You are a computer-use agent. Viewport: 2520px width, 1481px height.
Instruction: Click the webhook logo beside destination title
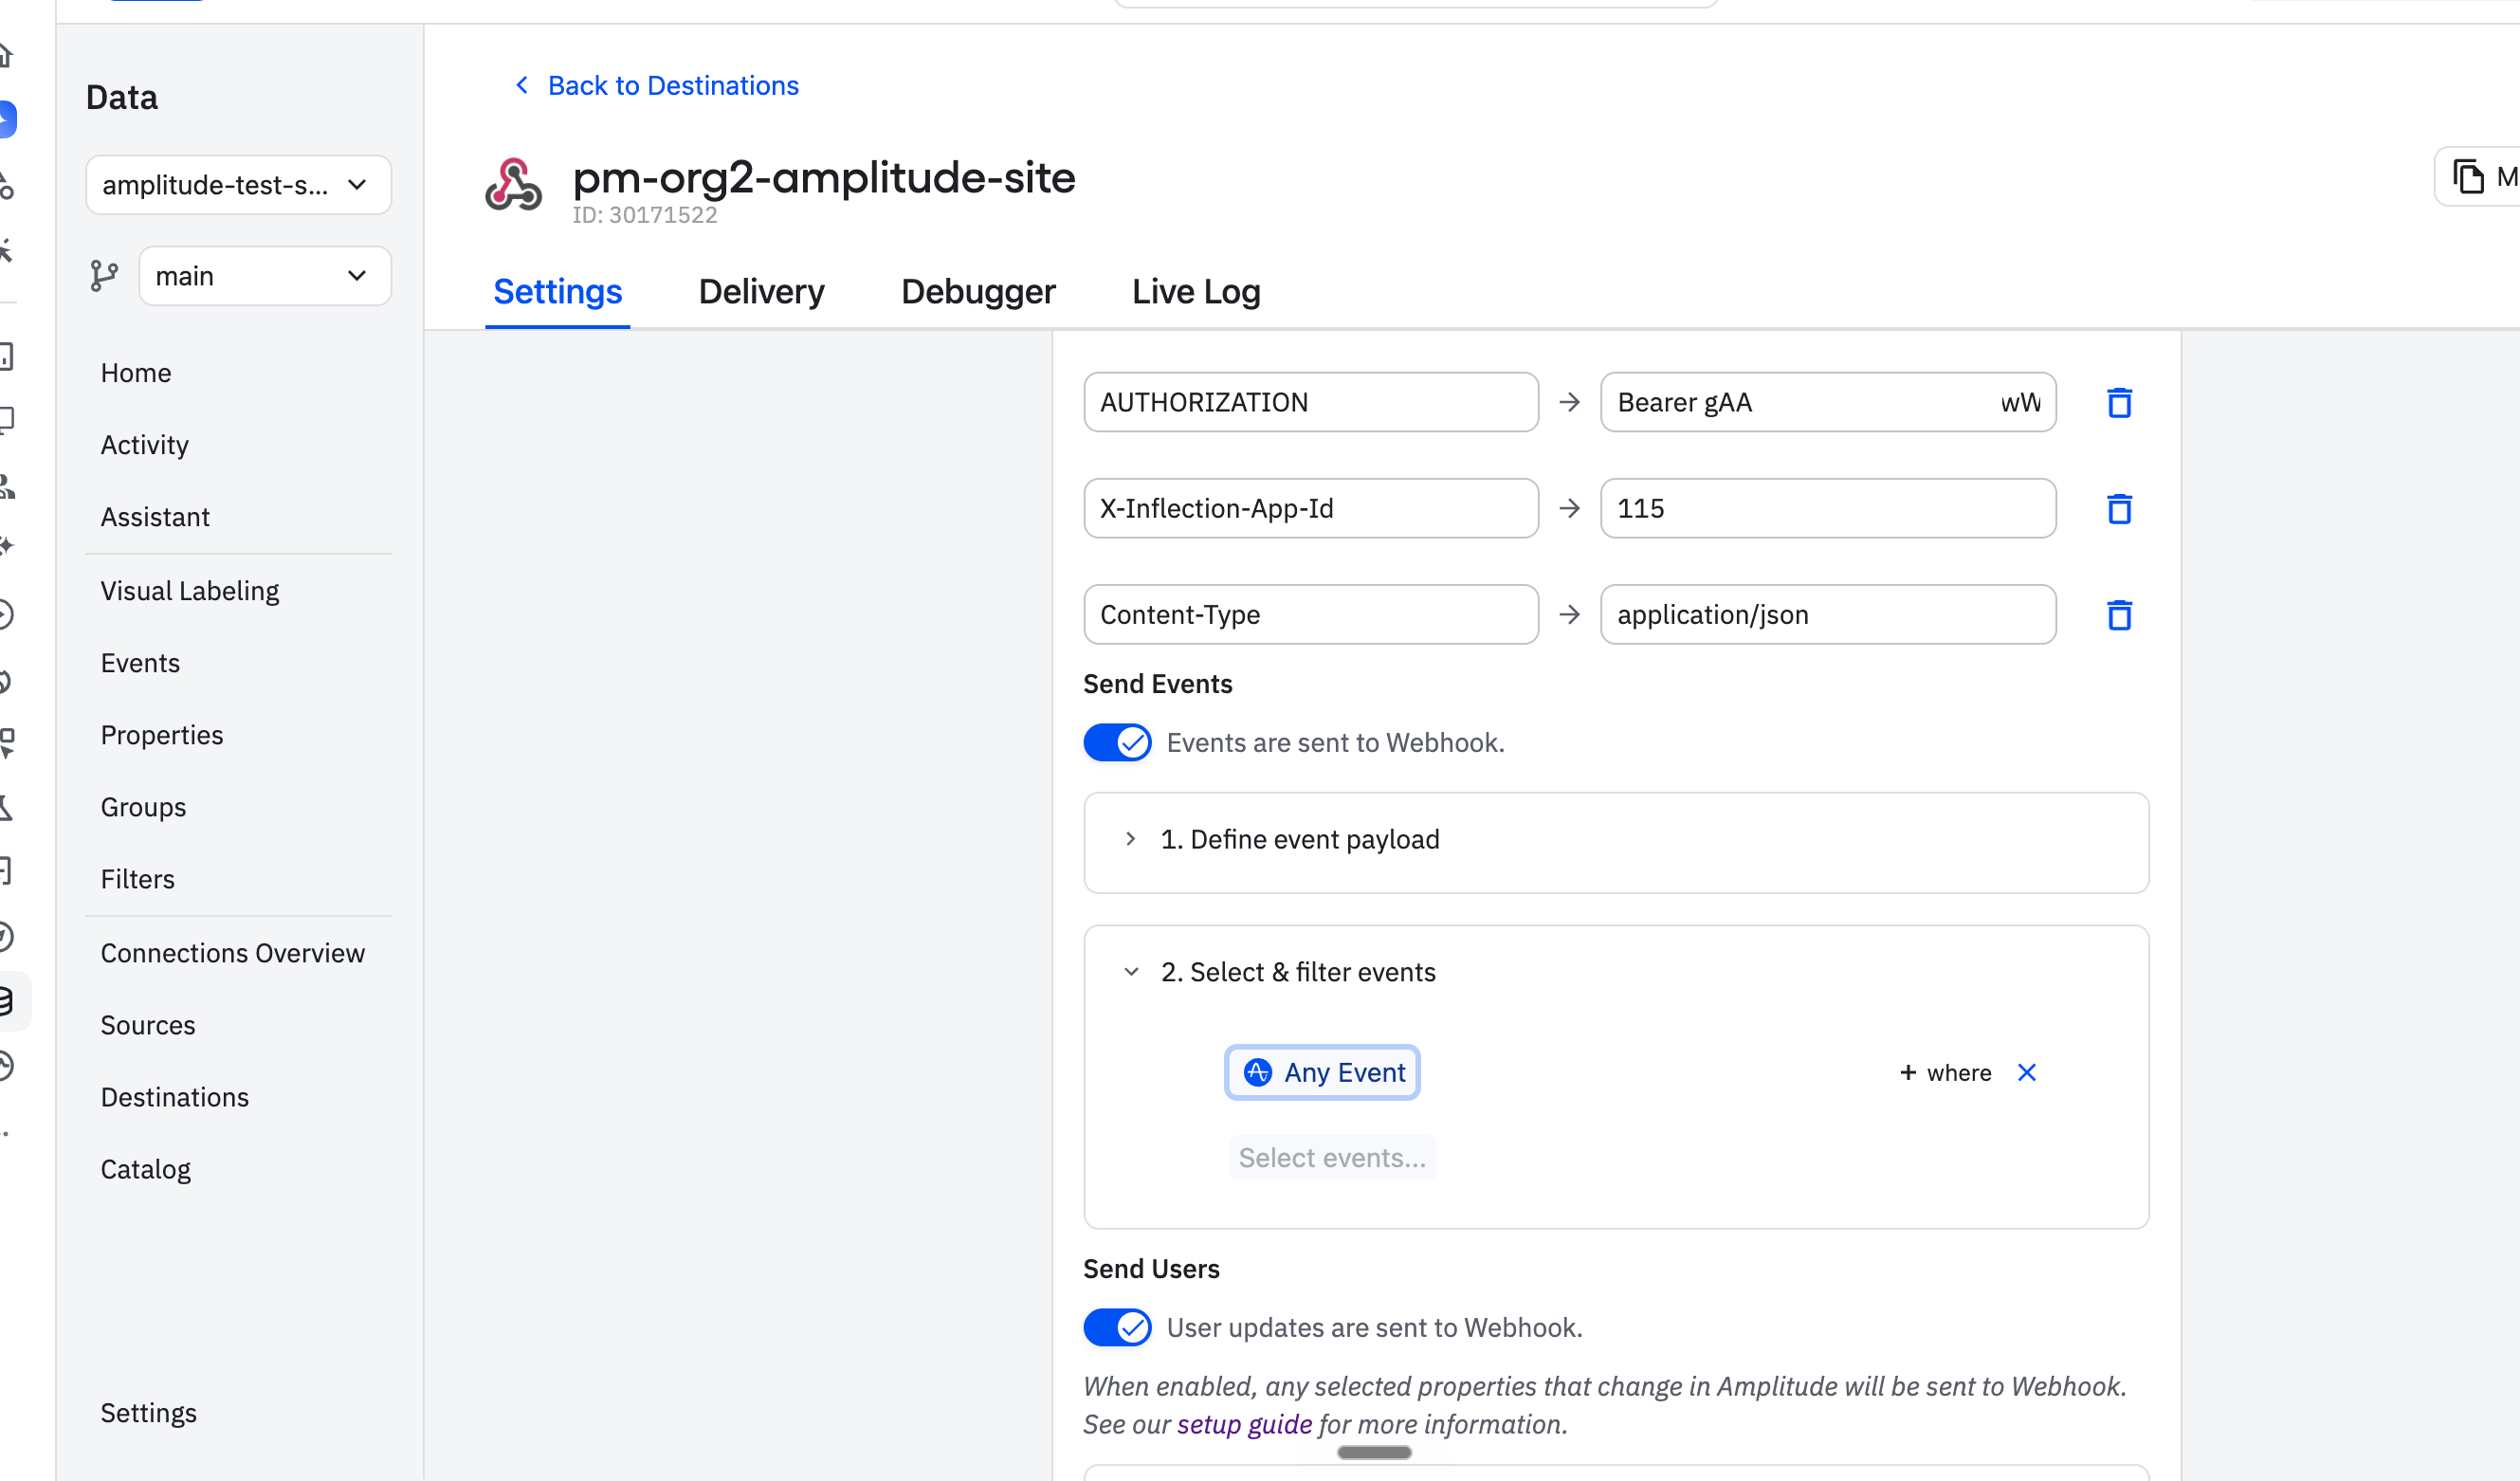[x=514, y=185]
